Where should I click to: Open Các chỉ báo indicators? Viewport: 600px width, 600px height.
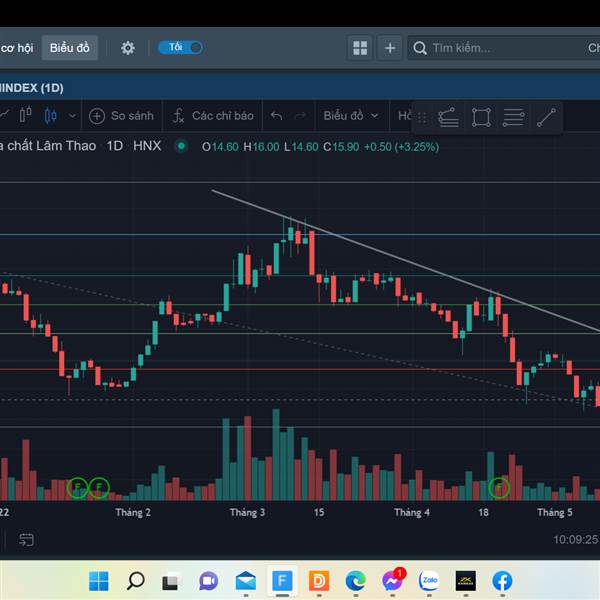point(213,116)
